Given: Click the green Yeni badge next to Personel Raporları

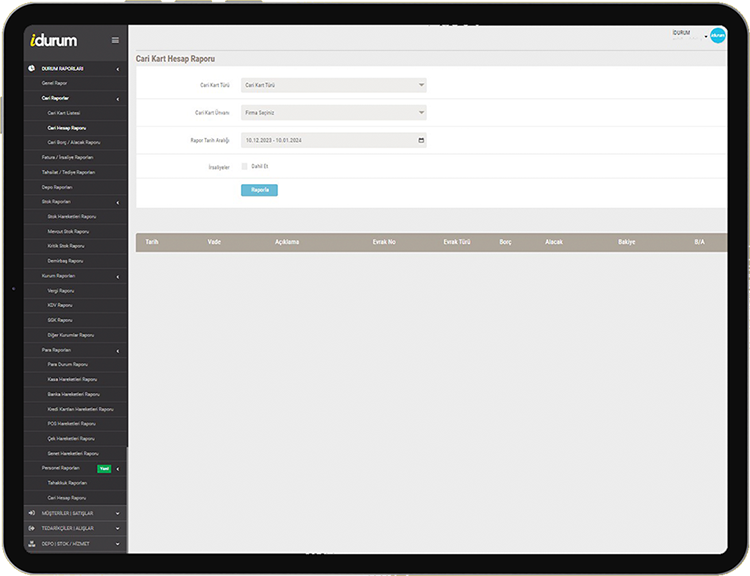Looking at the screenshot, I should (104, 469).
